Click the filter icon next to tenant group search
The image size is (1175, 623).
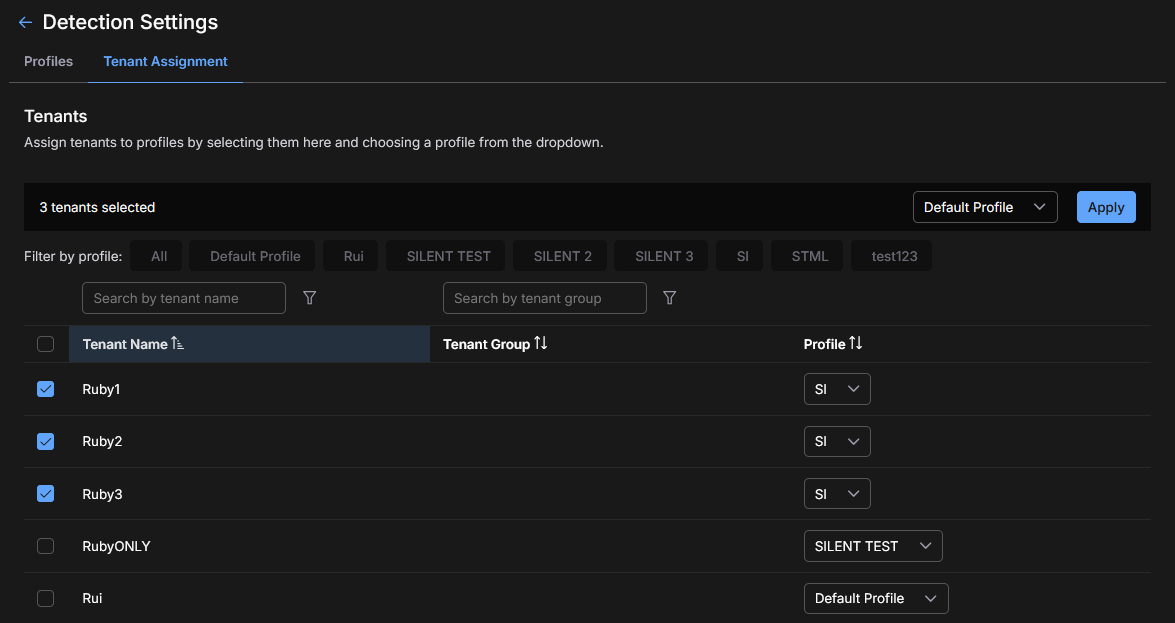670,298
